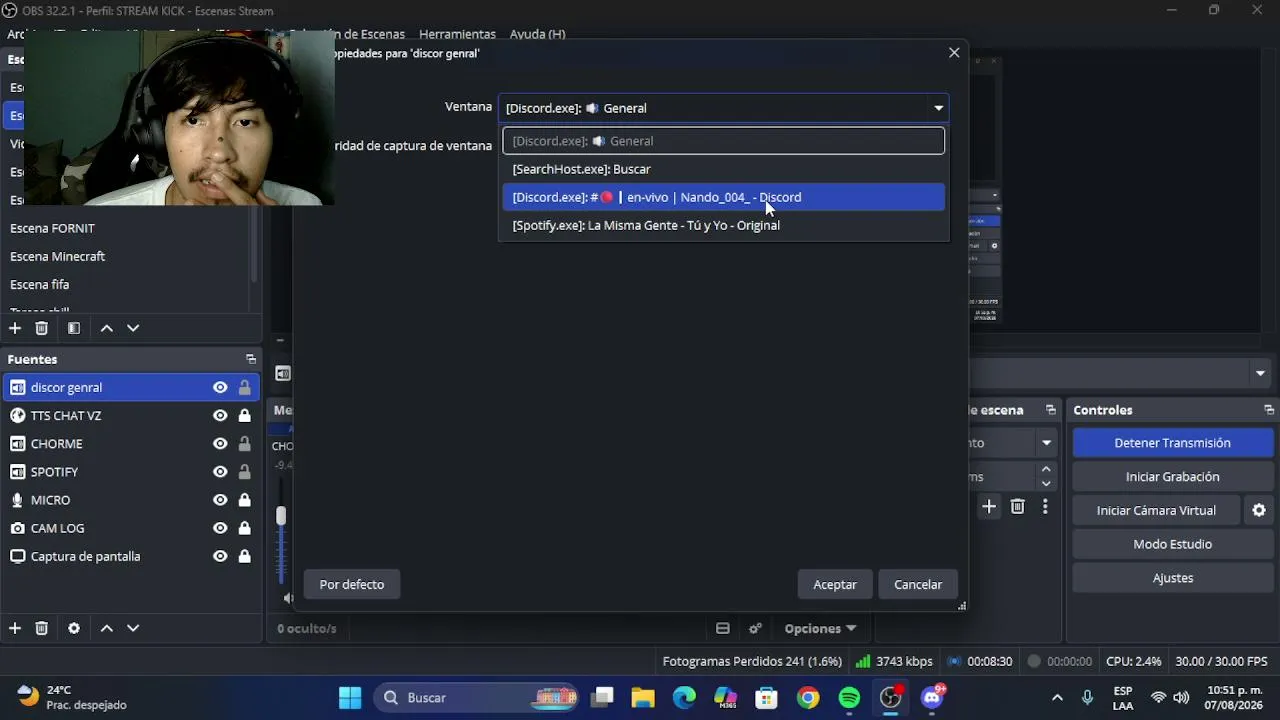Choose the [SearchHost.exe]: Buscar option

[x=723, y=169]
